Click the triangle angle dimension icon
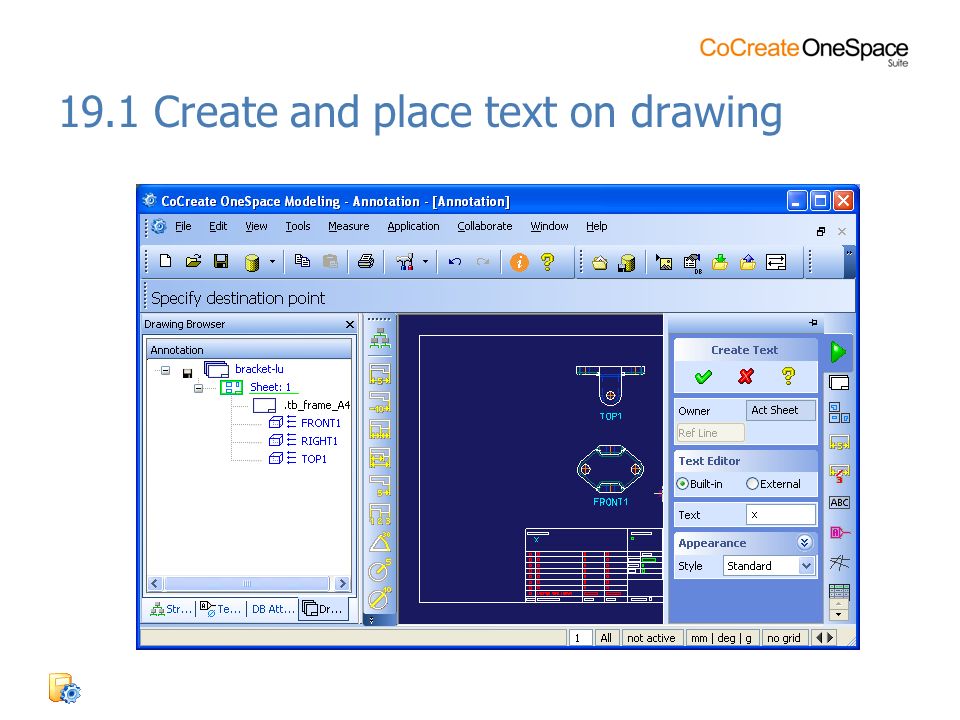The width and height of the screenshot is (960, 720). click(380, 542)
